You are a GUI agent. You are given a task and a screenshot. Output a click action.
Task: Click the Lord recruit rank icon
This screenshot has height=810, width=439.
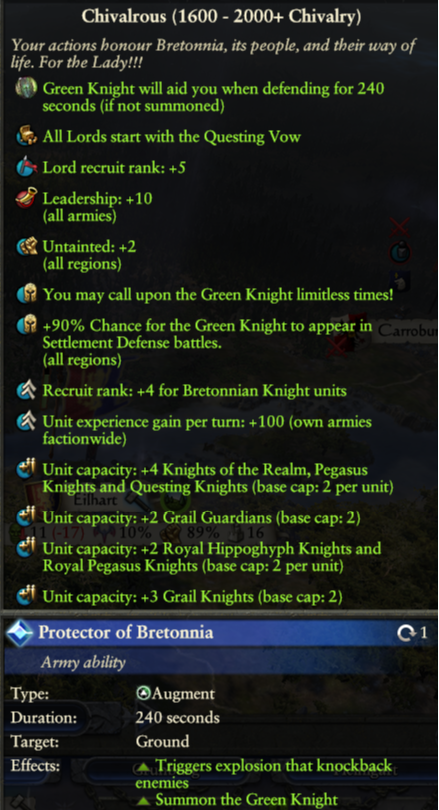(x=26, y=167)
